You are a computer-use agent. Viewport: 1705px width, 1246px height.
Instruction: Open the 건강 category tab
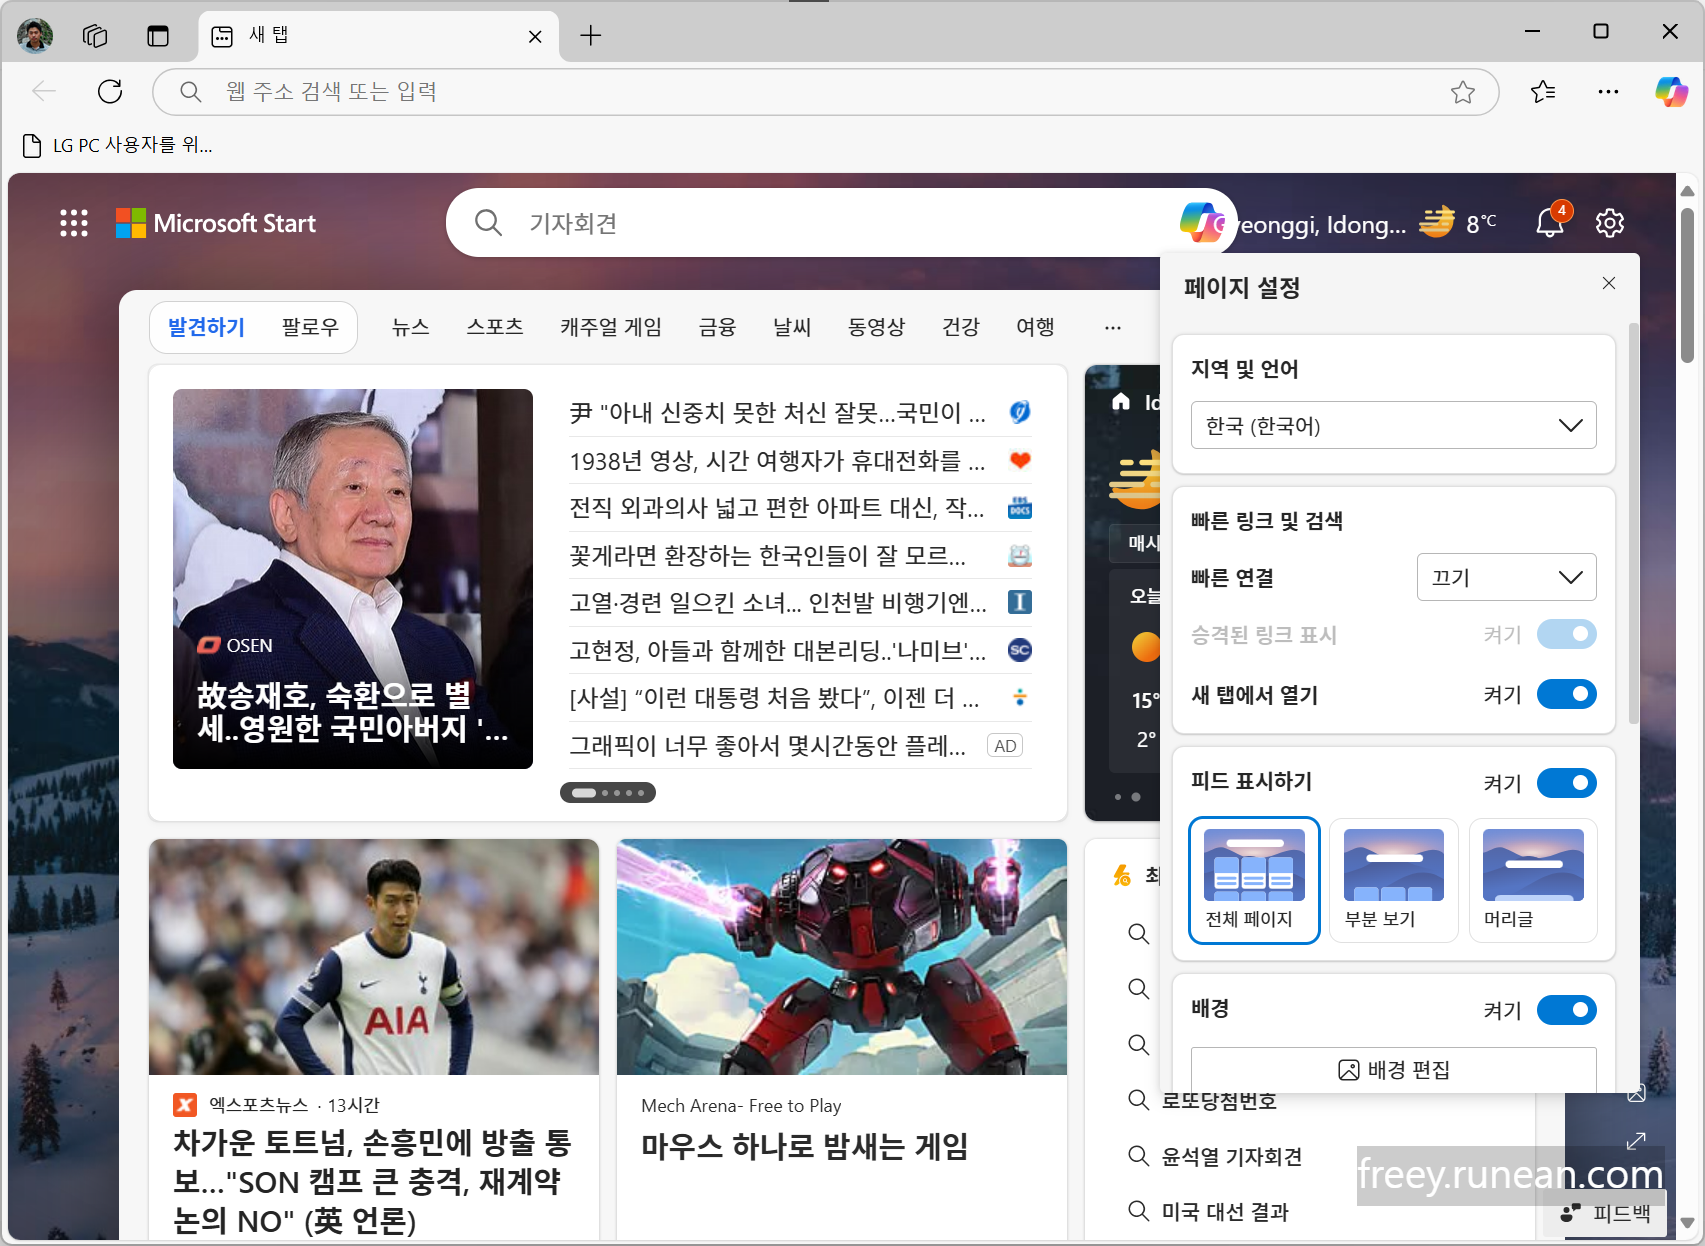961,327
